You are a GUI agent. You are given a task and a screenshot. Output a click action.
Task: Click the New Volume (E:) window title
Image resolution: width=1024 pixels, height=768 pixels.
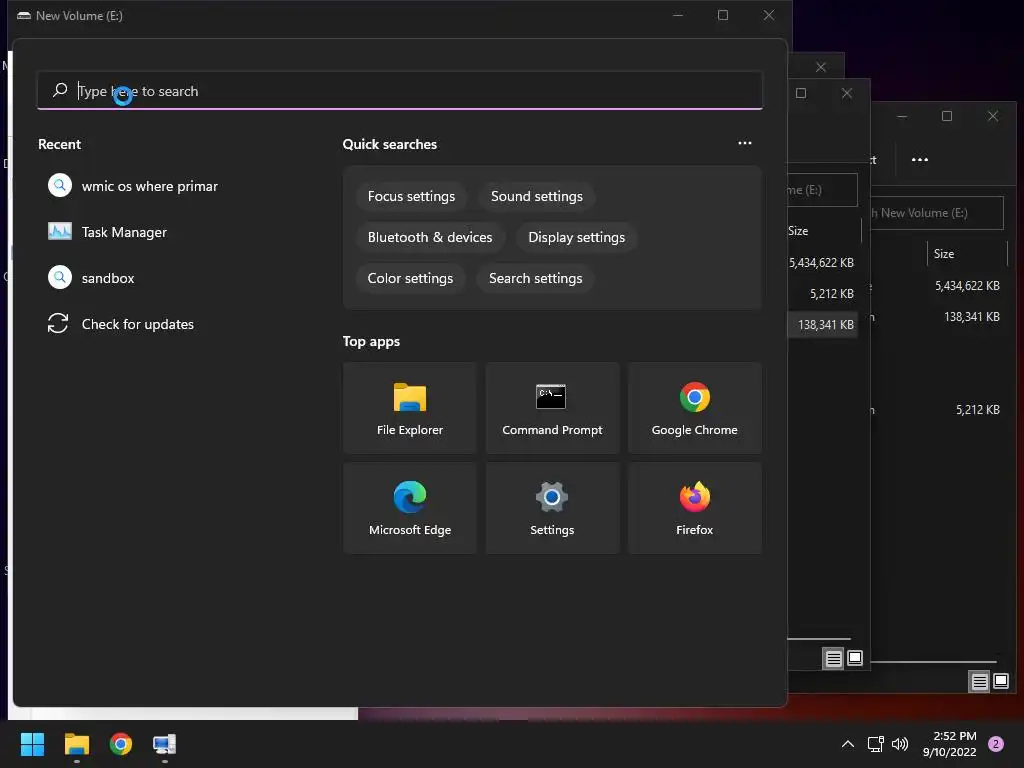point(79,15)
